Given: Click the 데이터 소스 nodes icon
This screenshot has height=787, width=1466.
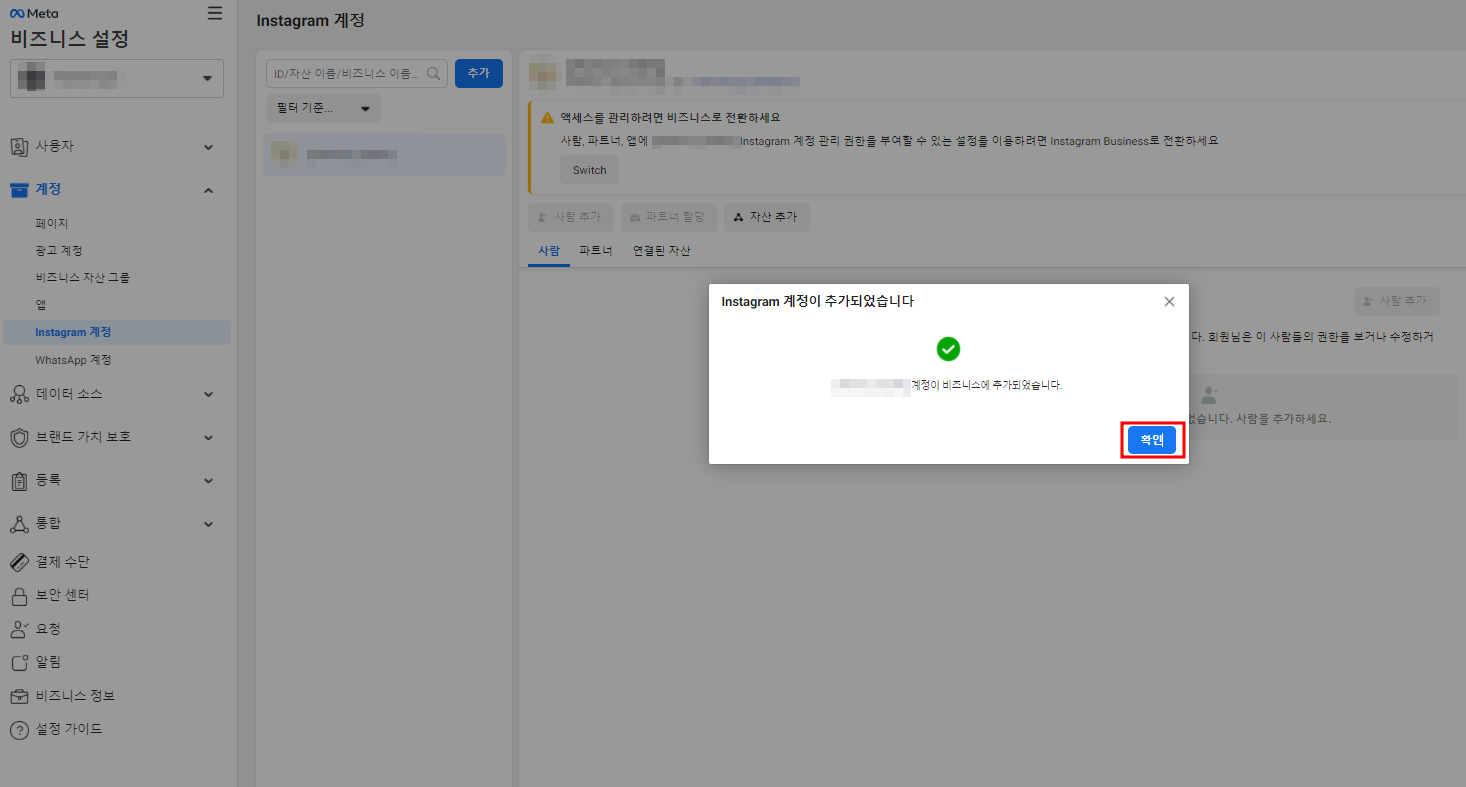Looking at the screenshot, I should (x=19, y=394).
